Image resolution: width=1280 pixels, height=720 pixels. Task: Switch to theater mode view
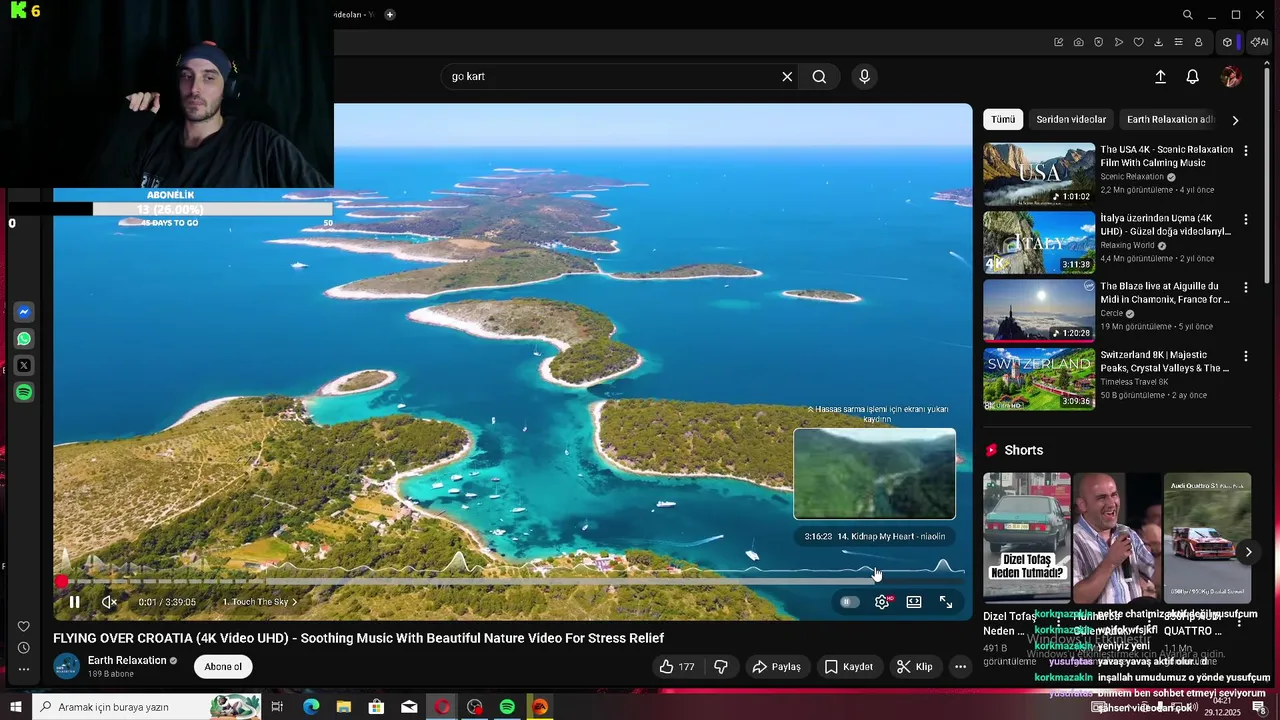click(914, 602)
